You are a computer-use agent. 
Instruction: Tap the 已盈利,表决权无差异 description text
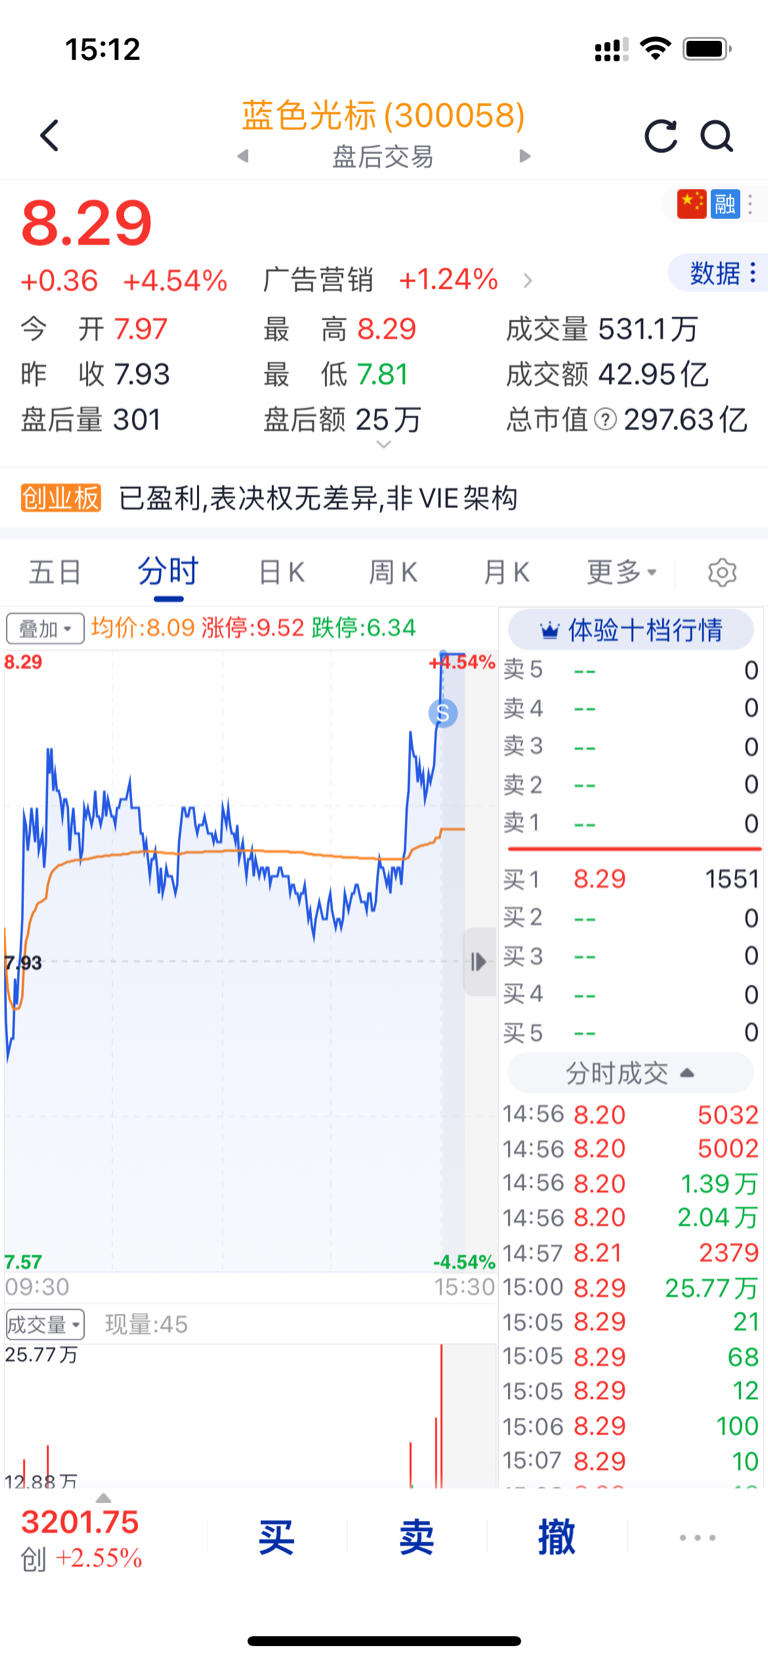(318, 498)
